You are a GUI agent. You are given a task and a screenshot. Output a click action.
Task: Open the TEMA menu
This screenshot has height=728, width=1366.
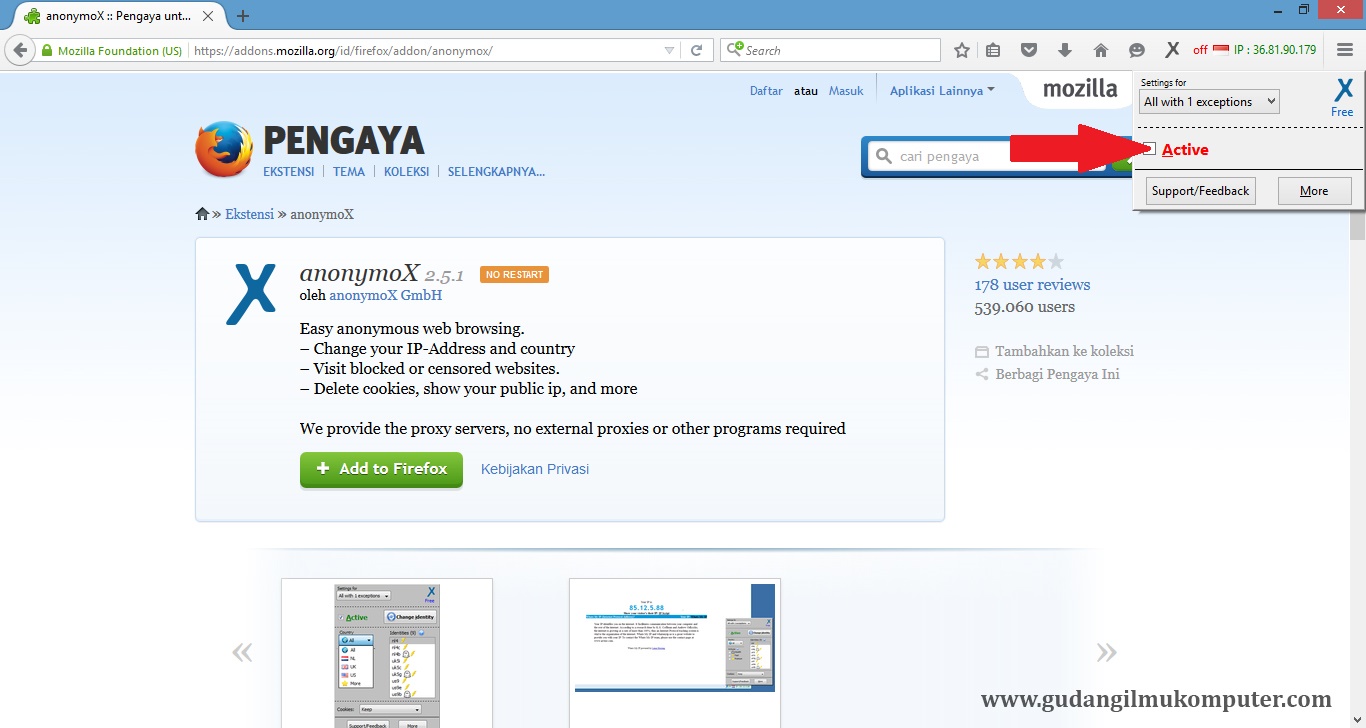[349, 171]
